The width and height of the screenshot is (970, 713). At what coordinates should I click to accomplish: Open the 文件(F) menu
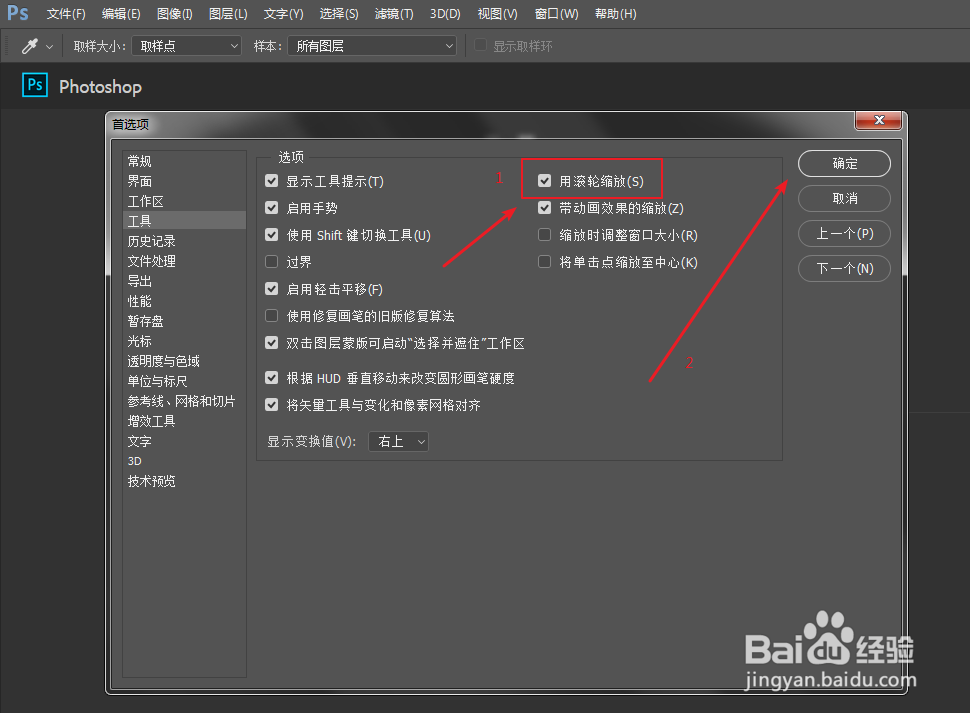coord(66,14)
